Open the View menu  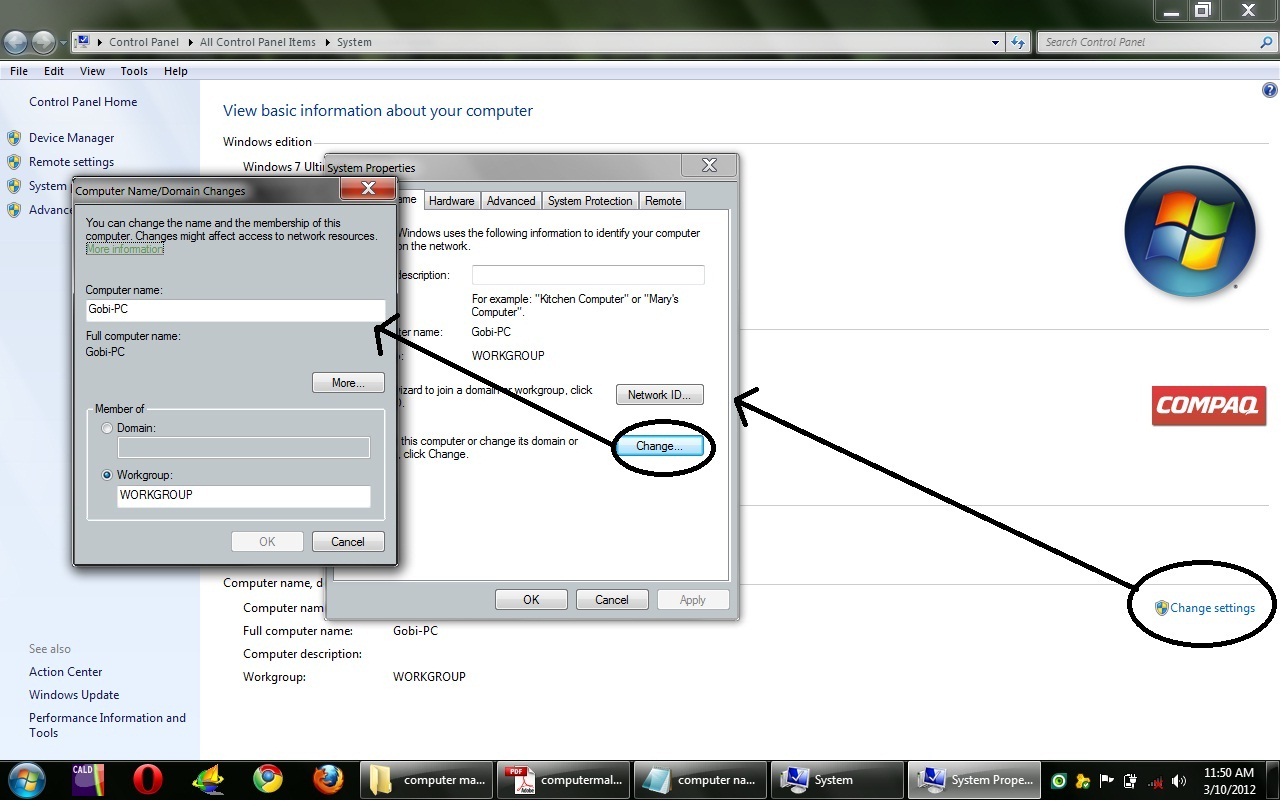(92, 71)
